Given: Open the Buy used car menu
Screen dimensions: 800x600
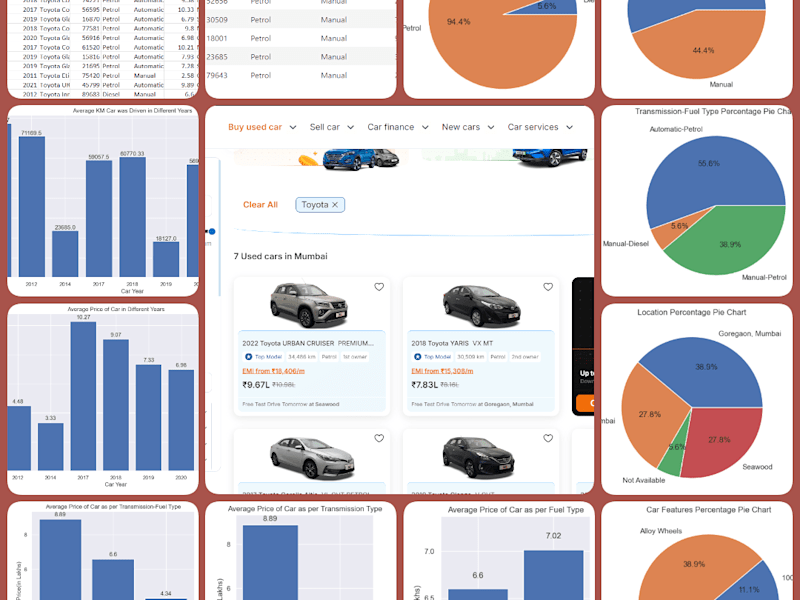Looking at the screenshot, I should (255, 127).
